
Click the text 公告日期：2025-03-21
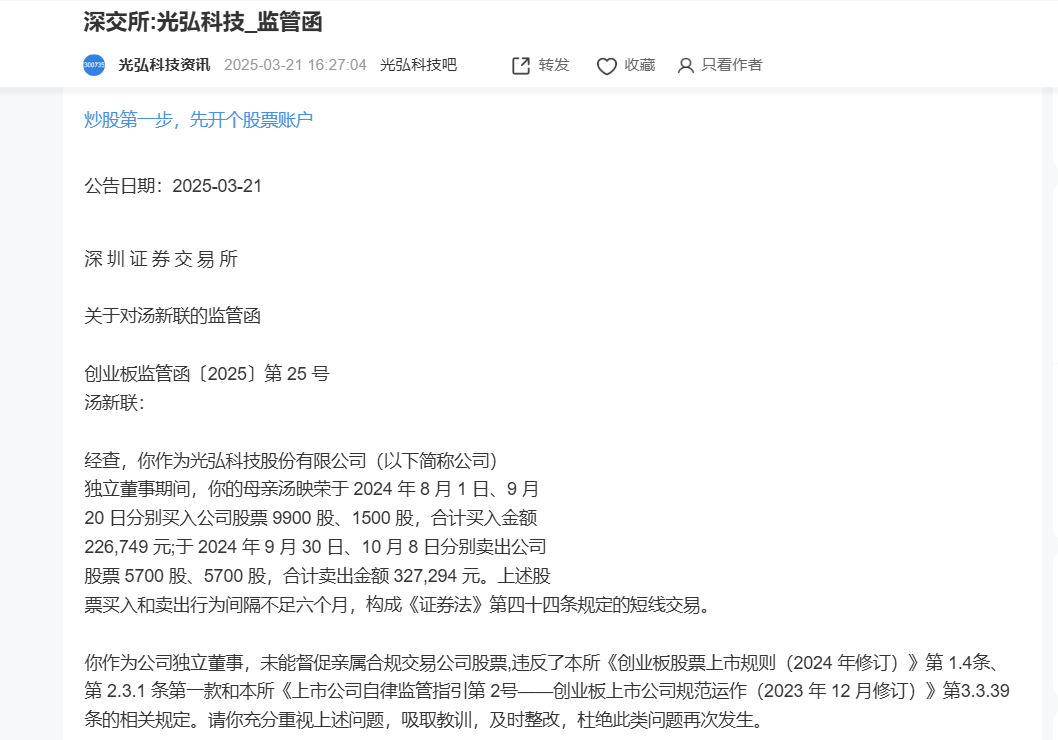pos(173,186)
